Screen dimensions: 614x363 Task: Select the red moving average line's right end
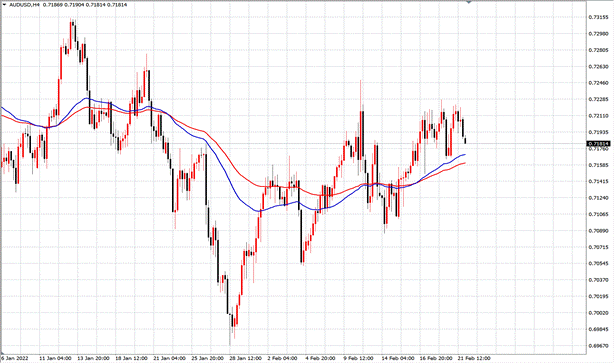[464, 163]
